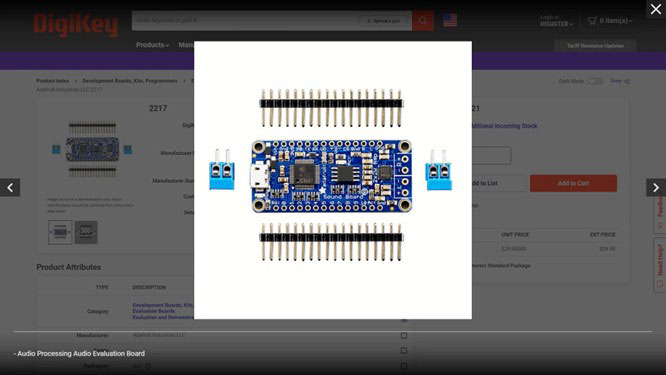Click the Add to Cart button
The height and width of the screenshot is (375, 666).
(x=573, y=183)
